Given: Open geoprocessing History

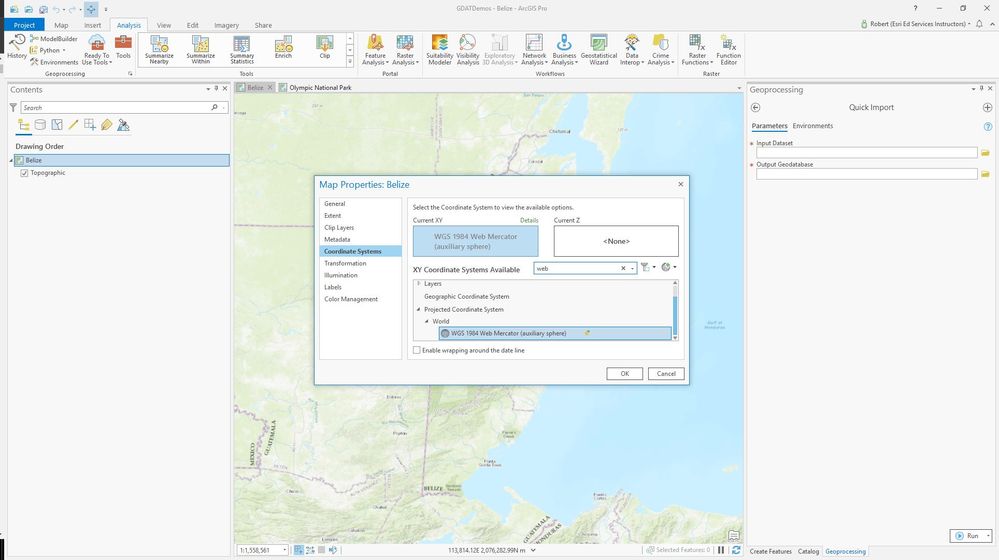Looking at the screenshot, I should coord(17,45).
